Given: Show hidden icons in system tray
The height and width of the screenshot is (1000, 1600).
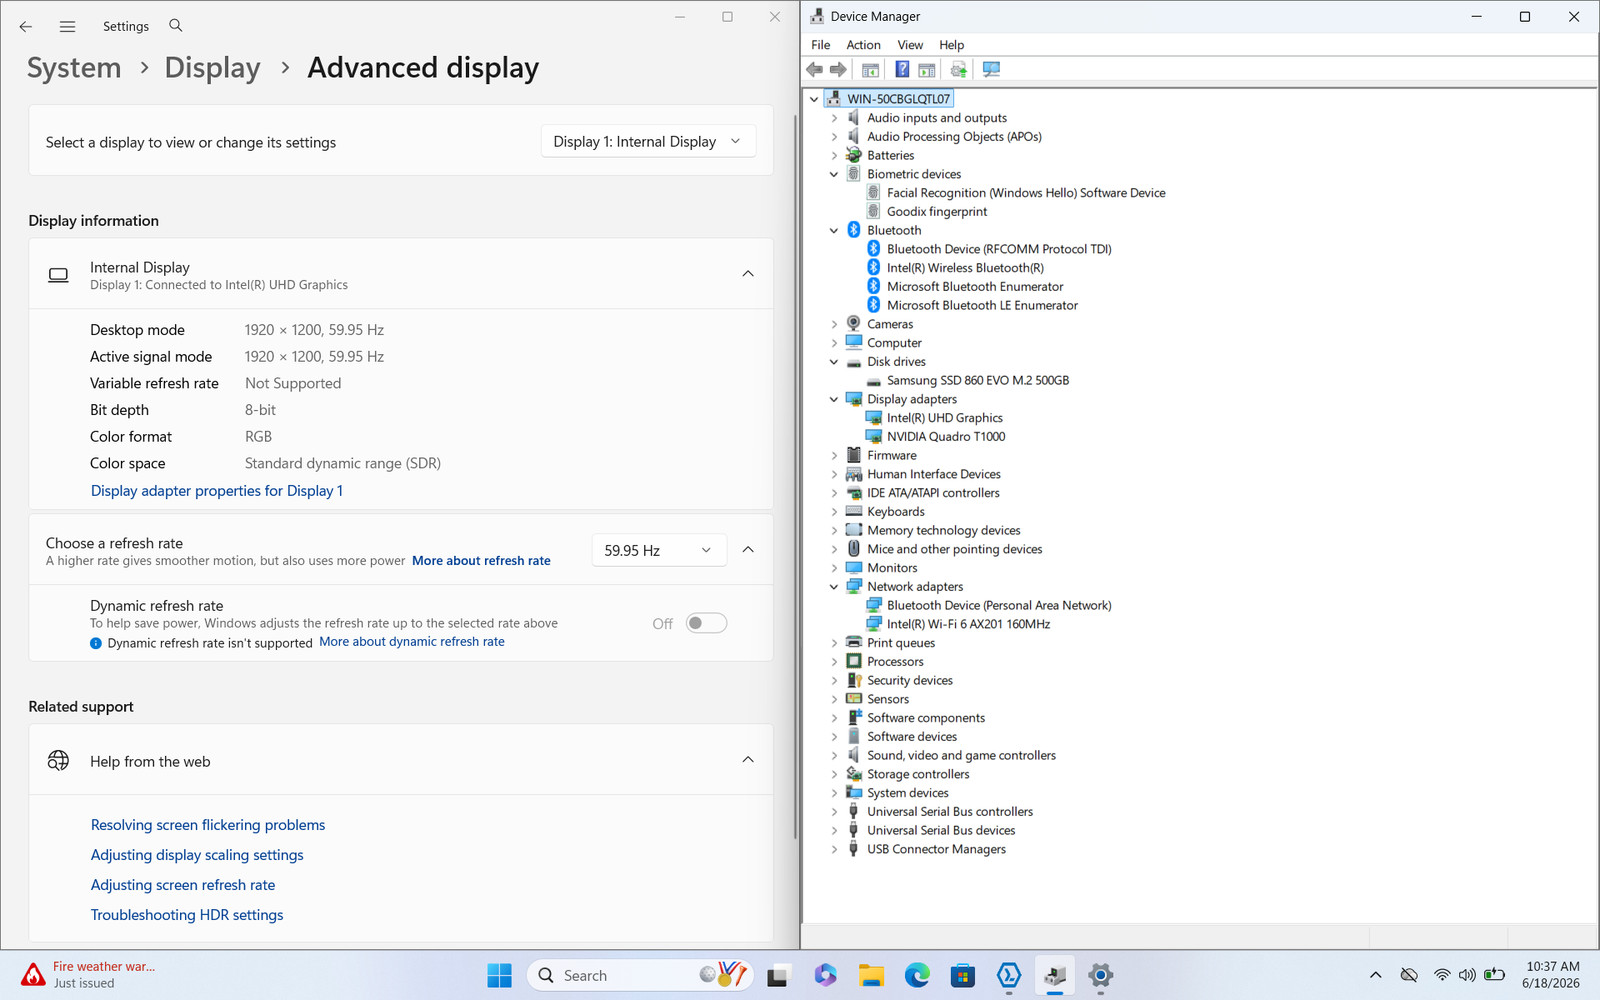Looking at the screenshot, I should (x=1376, y=975).
